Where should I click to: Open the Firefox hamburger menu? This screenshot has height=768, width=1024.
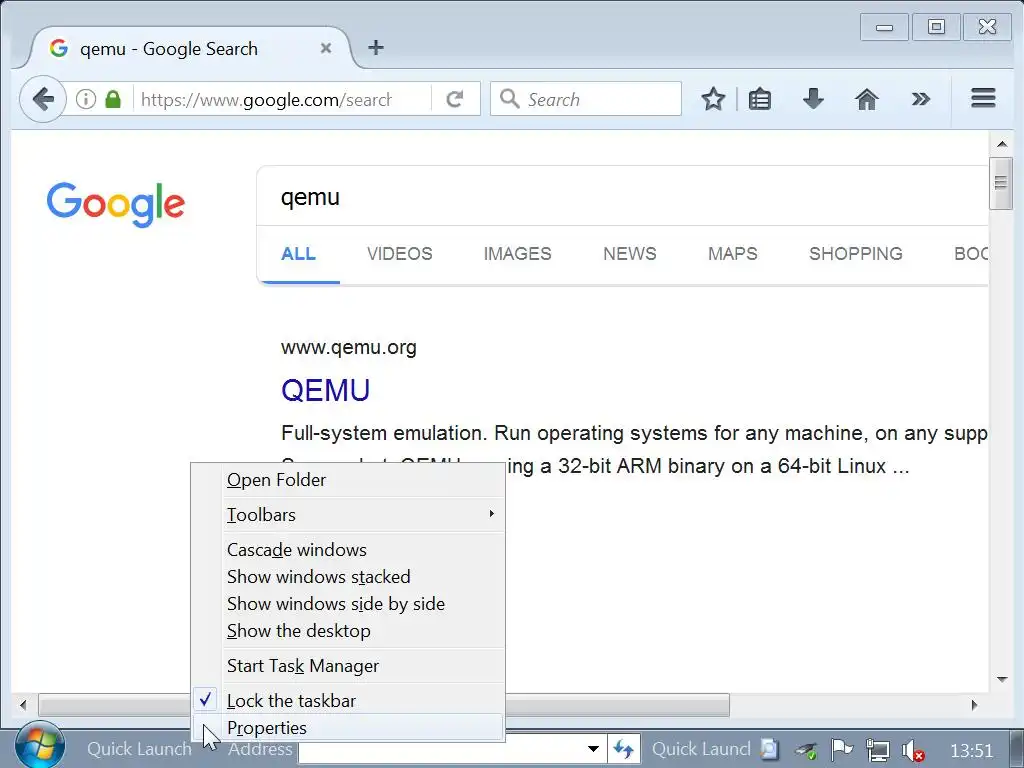click(x=983, y=99)
